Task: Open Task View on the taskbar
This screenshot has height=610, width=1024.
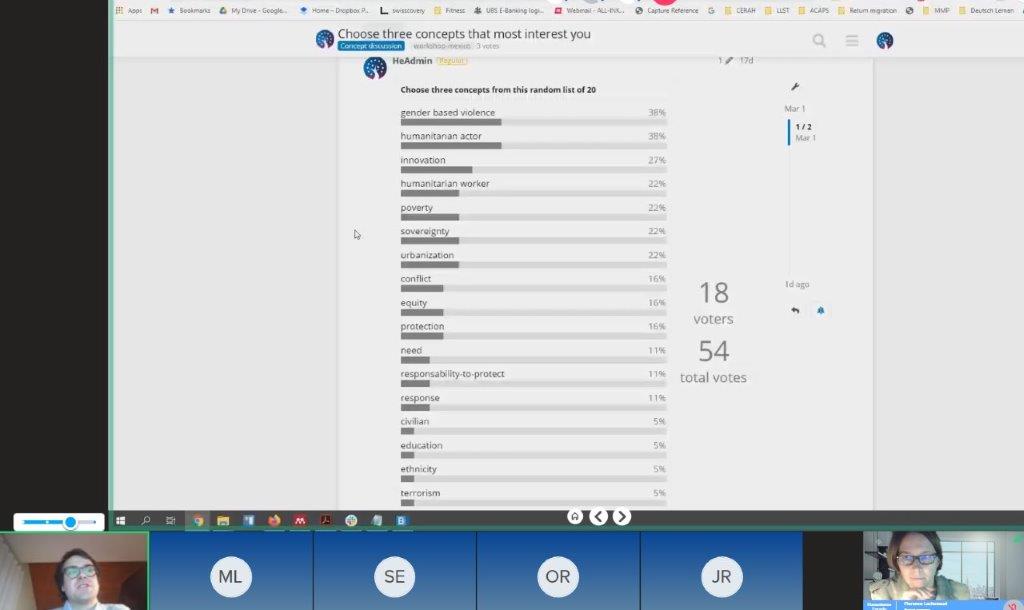Action: click(170, 521)
